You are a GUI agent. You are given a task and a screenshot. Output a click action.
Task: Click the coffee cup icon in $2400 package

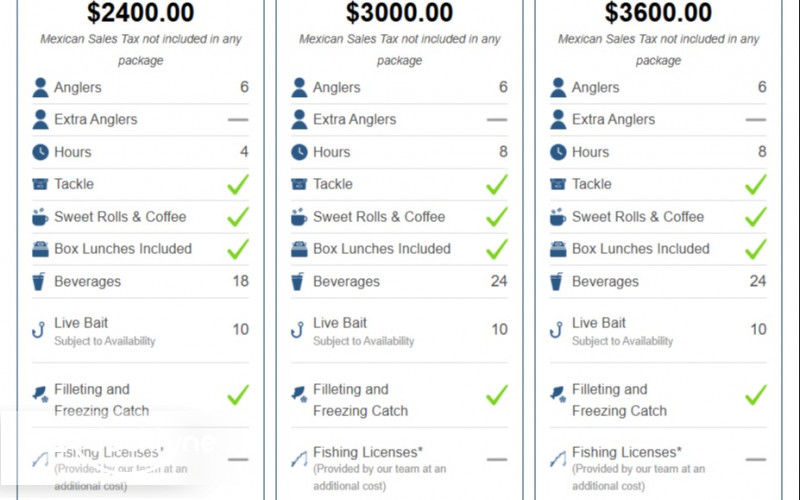click(40, 217)
